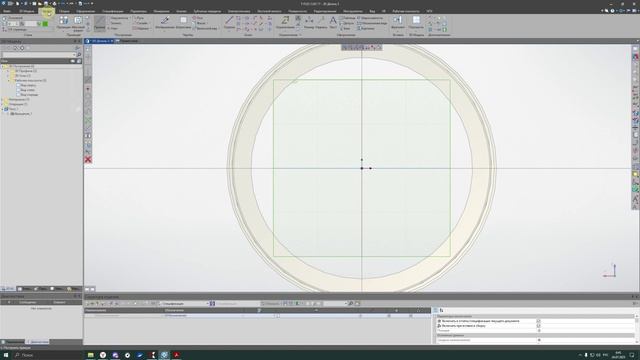The height and width of the screenshot is (360, 640).
Task: Open the Файл menu tab
Action: (x=7, y=11)
